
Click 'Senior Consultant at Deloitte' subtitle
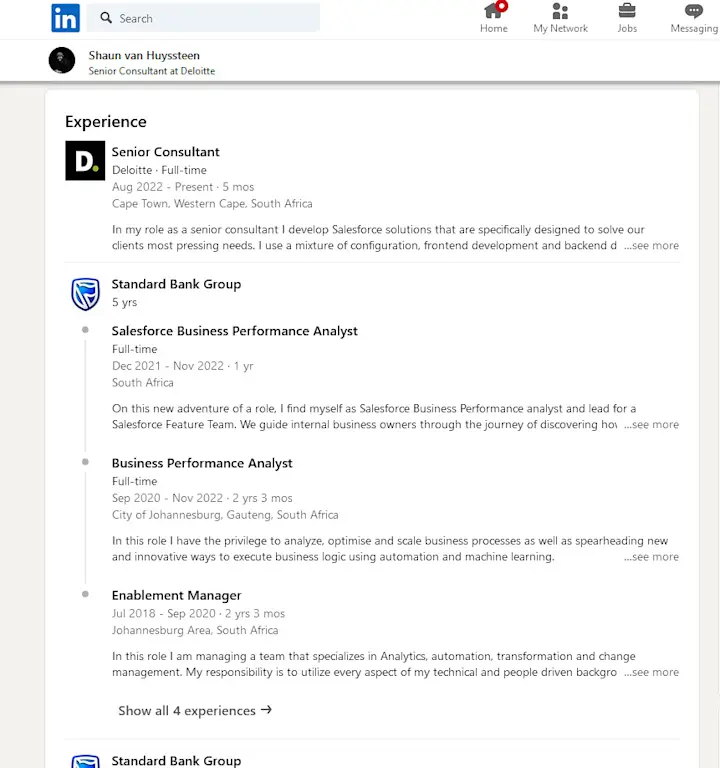pyautogui.click(x=151, y=71)
